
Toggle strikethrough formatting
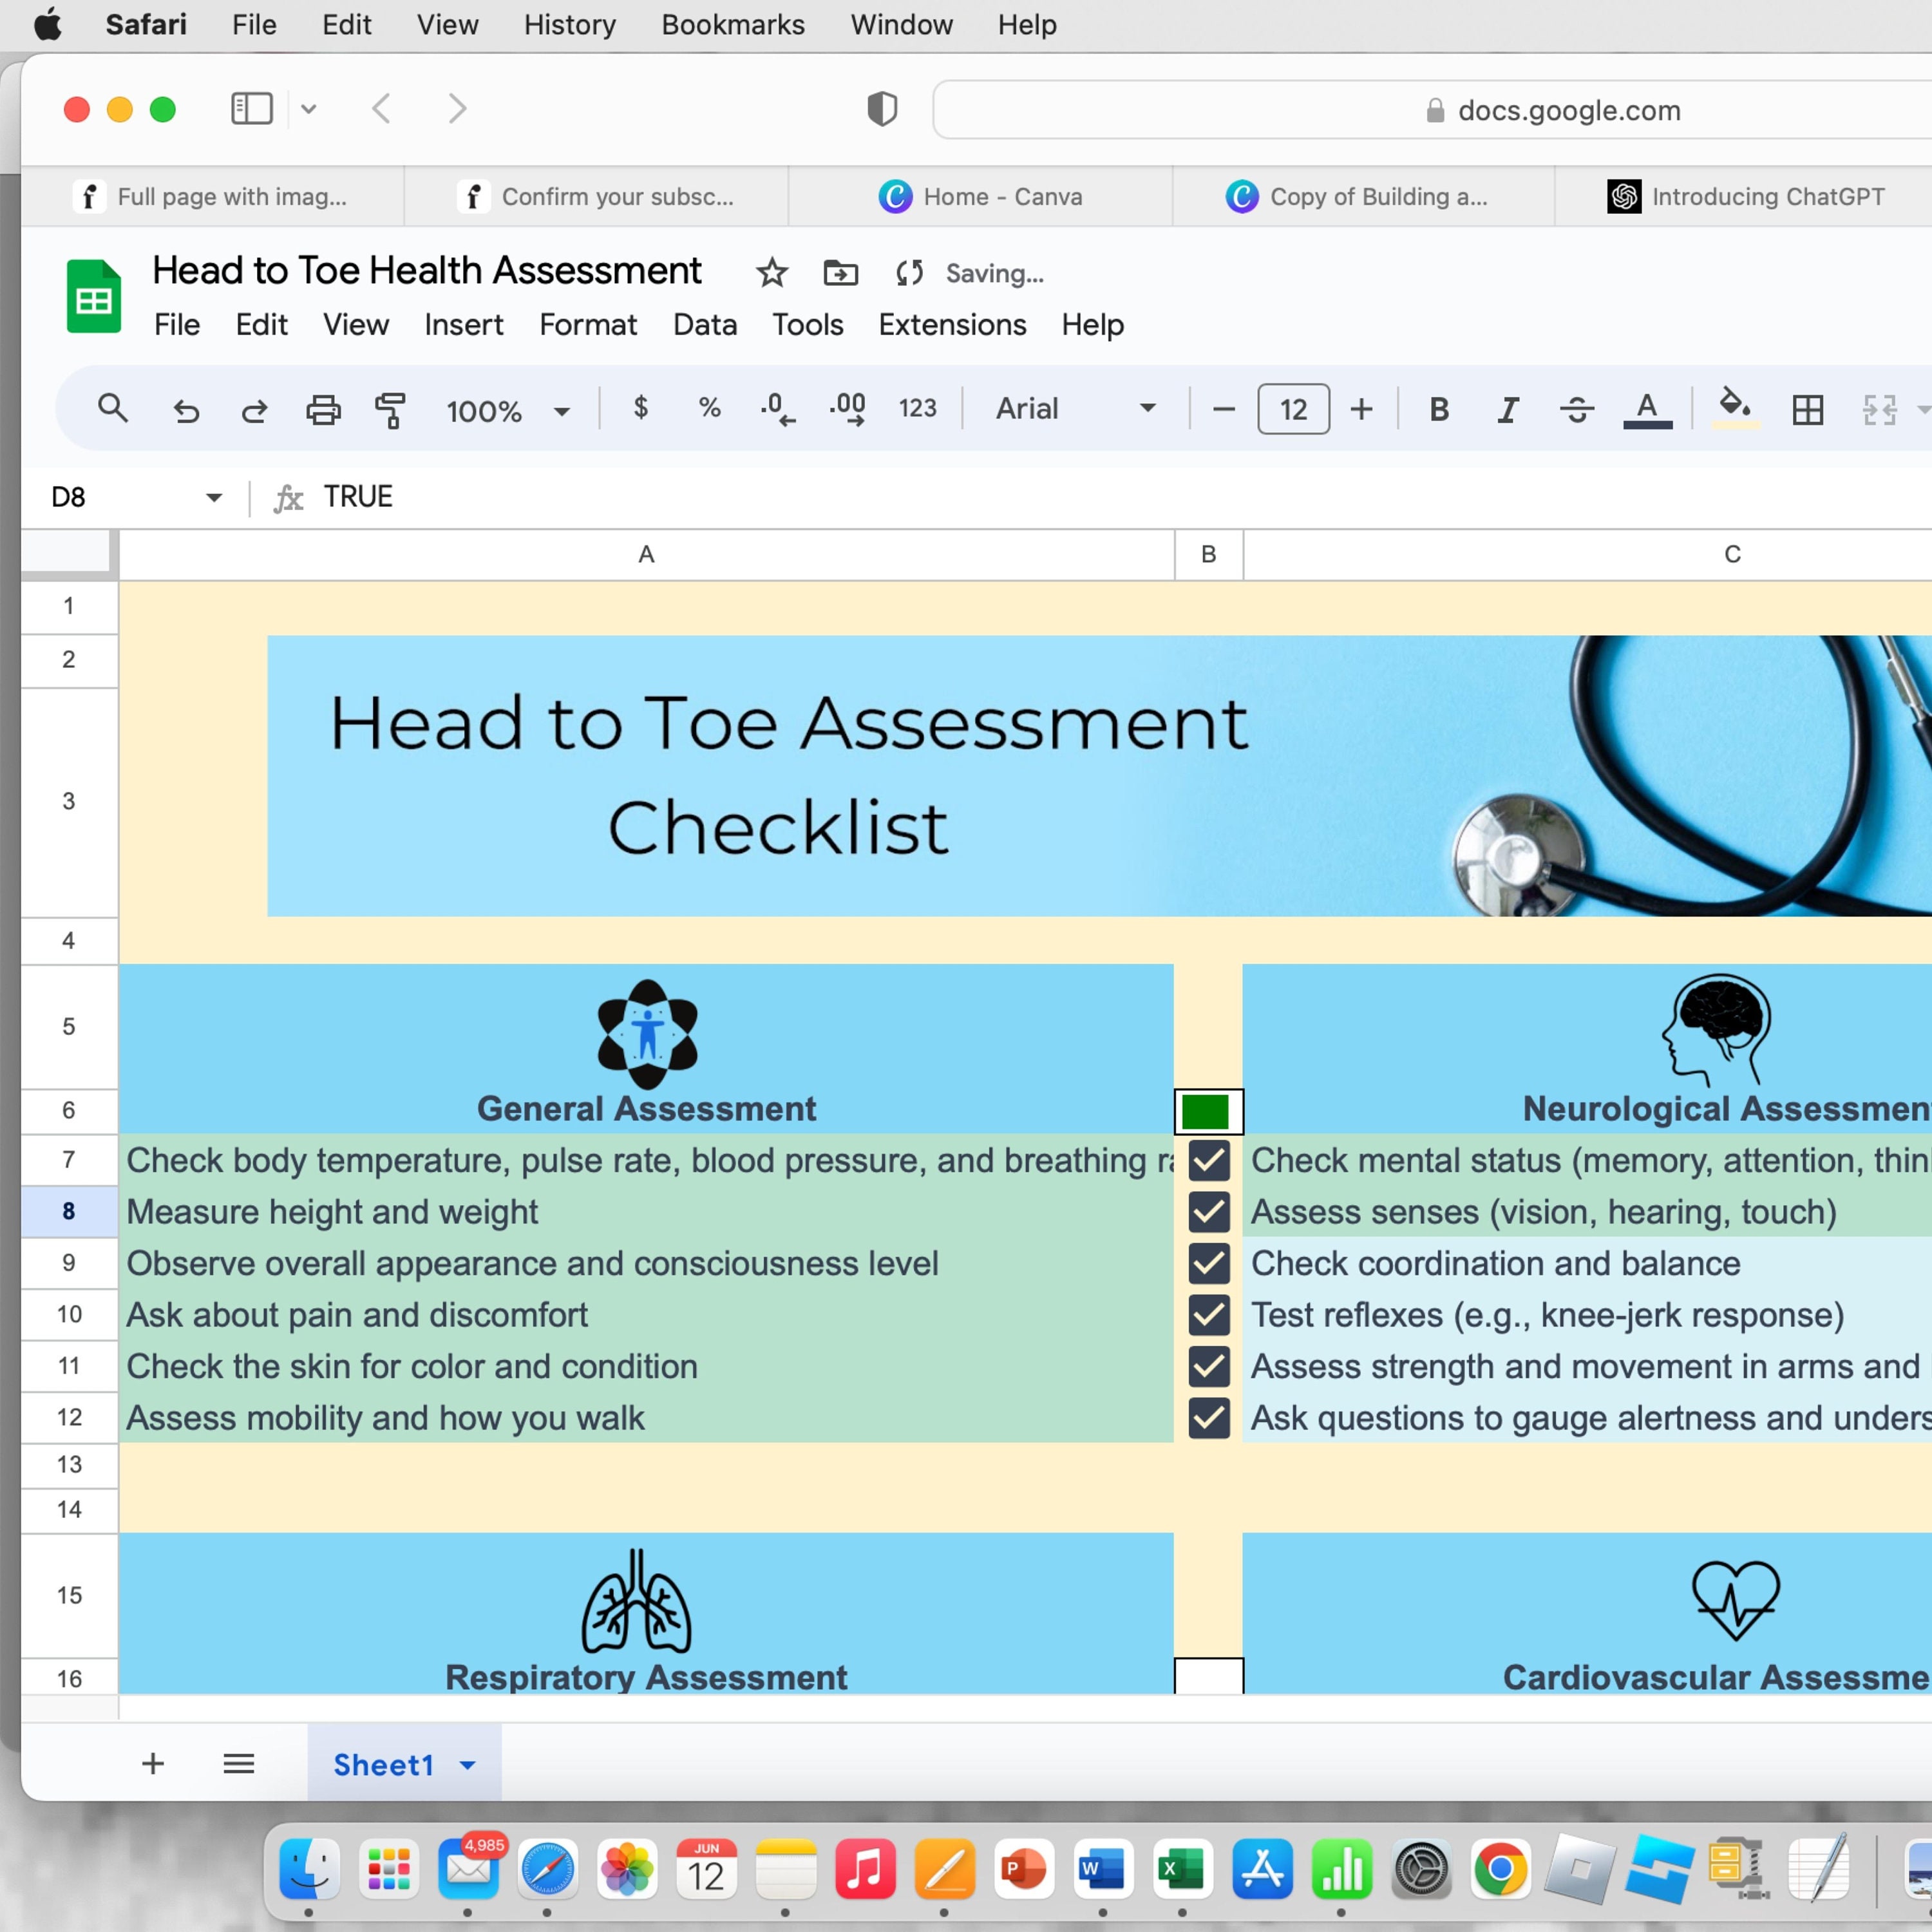pyautogui.click(x=1576, y=409)
